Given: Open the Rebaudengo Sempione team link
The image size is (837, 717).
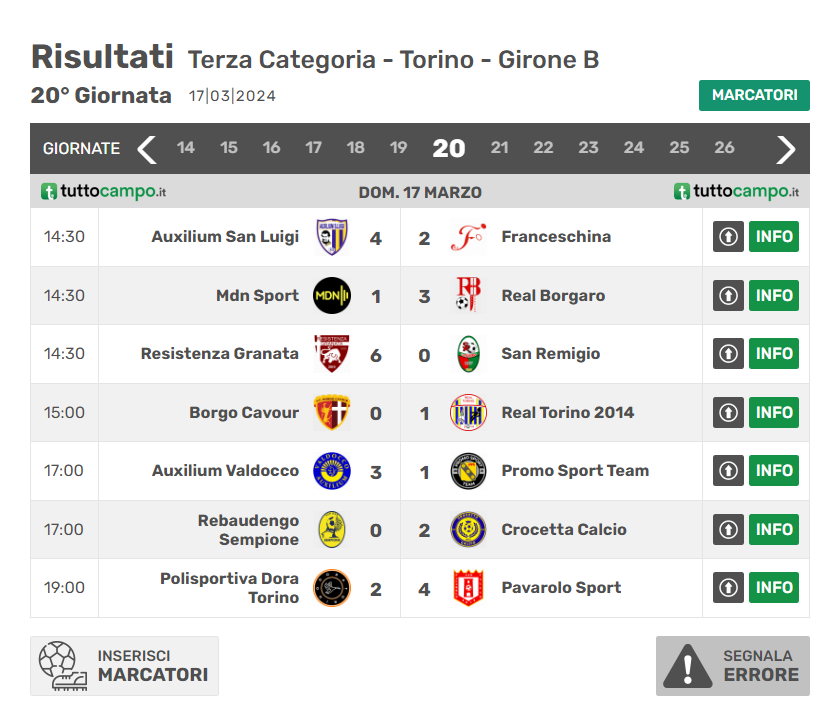Looking at the screenshot, I should tap(248, 530).
